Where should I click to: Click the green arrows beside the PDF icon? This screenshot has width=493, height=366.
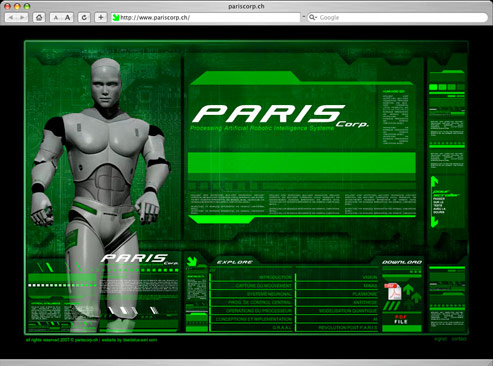(412, 294)
